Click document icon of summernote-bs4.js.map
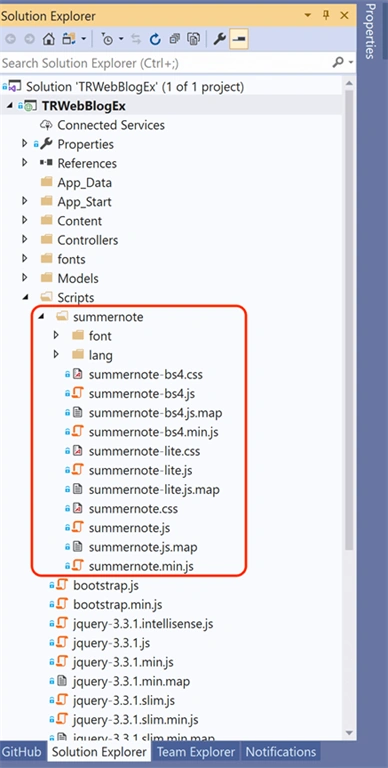388x768 pixels. (77, 413)
